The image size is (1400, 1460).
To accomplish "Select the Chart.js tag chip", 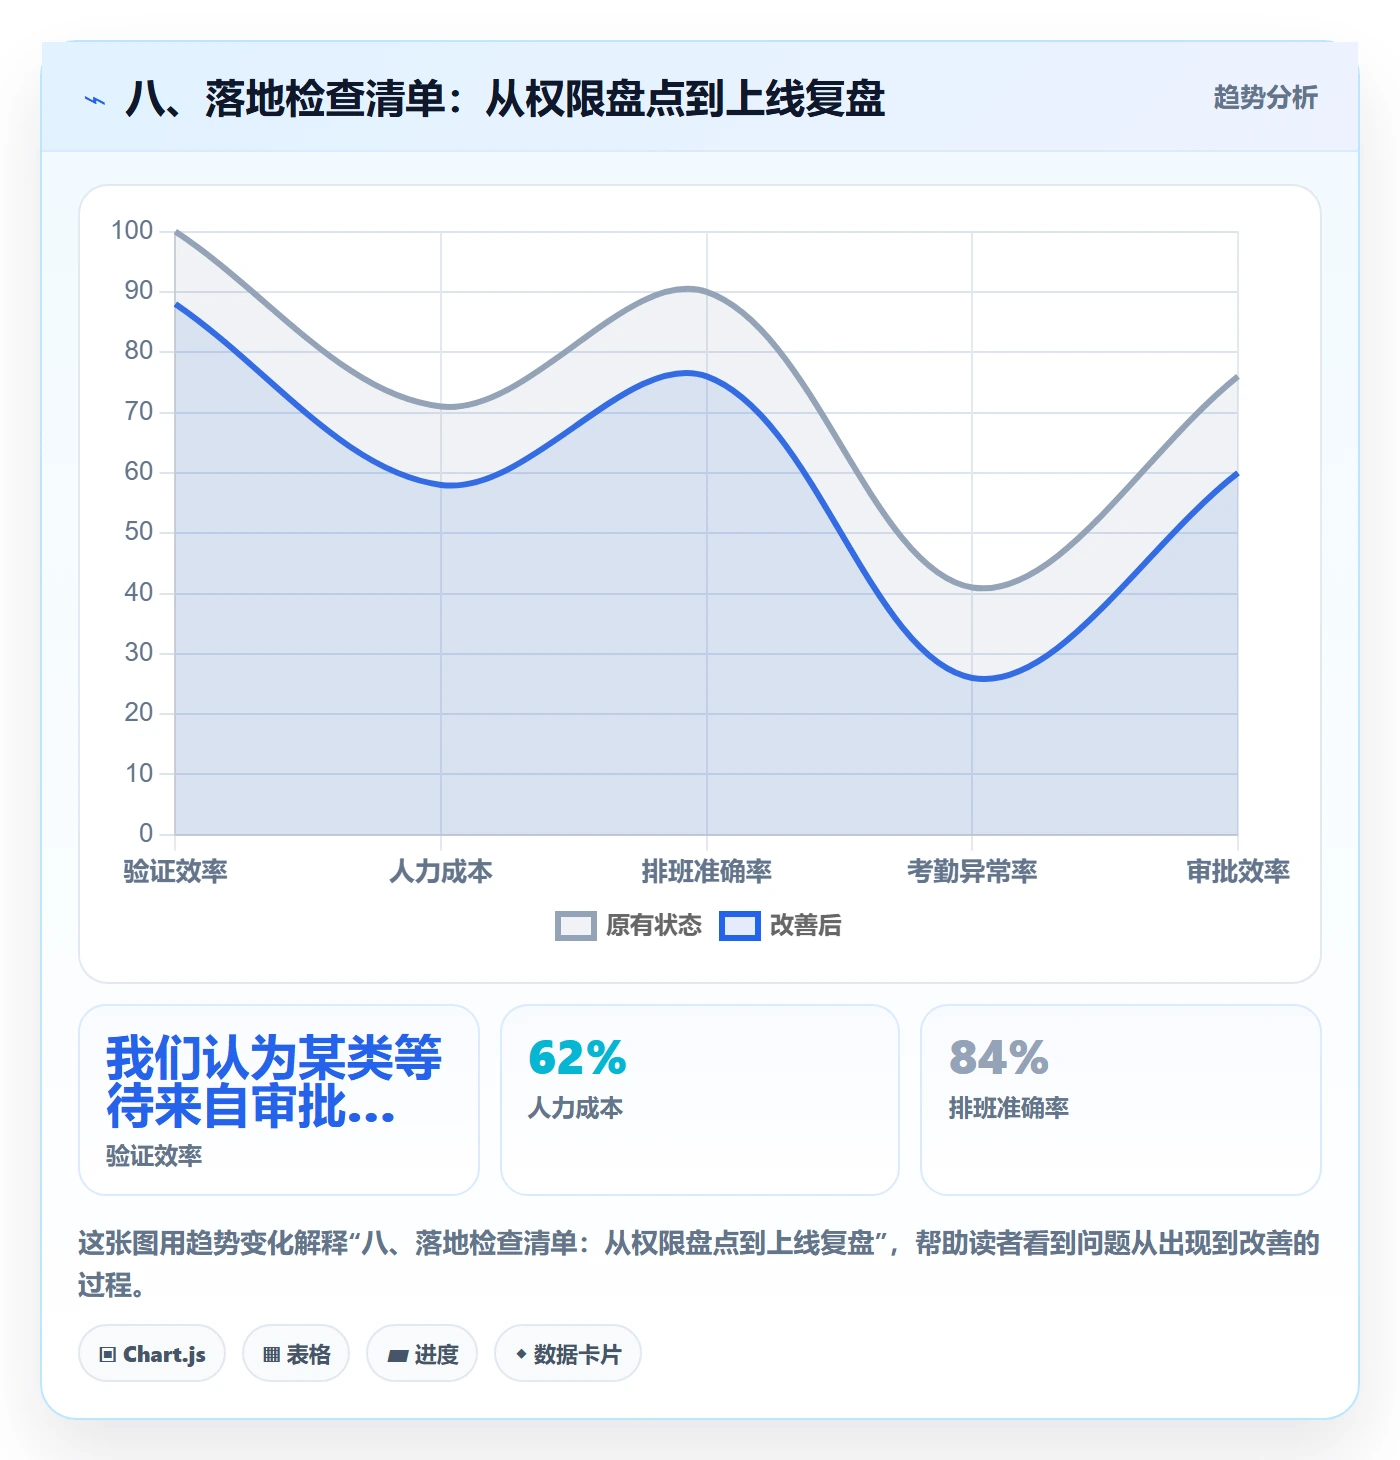I will pyautogui.click(x=152, y=1354).
